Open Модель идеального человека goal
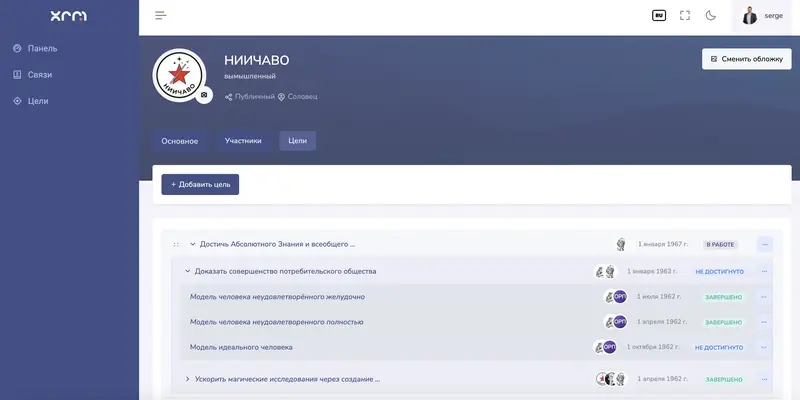 241,347
